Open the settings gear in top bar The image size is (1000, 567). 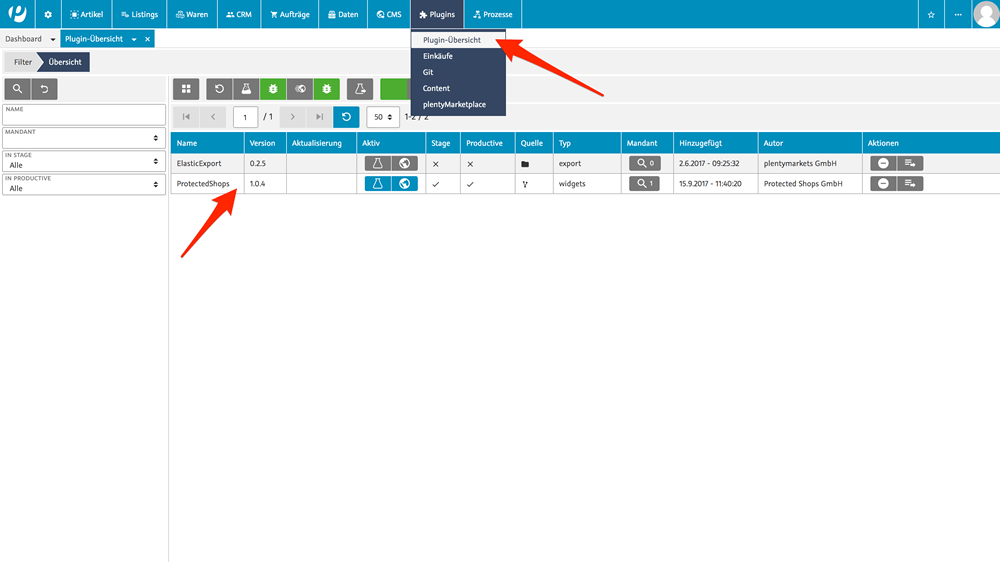coord(47,14)
